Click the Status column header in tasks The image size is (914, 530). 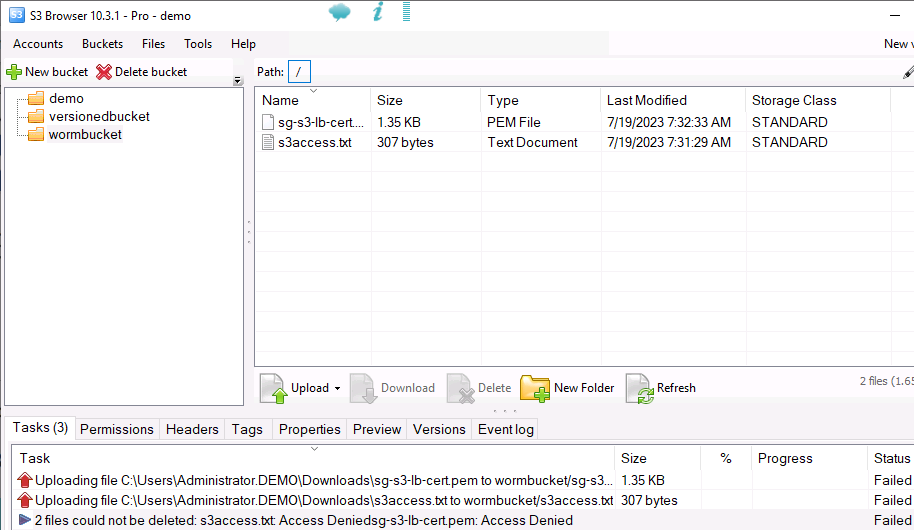pyautogui.click(x=891, y=458)
